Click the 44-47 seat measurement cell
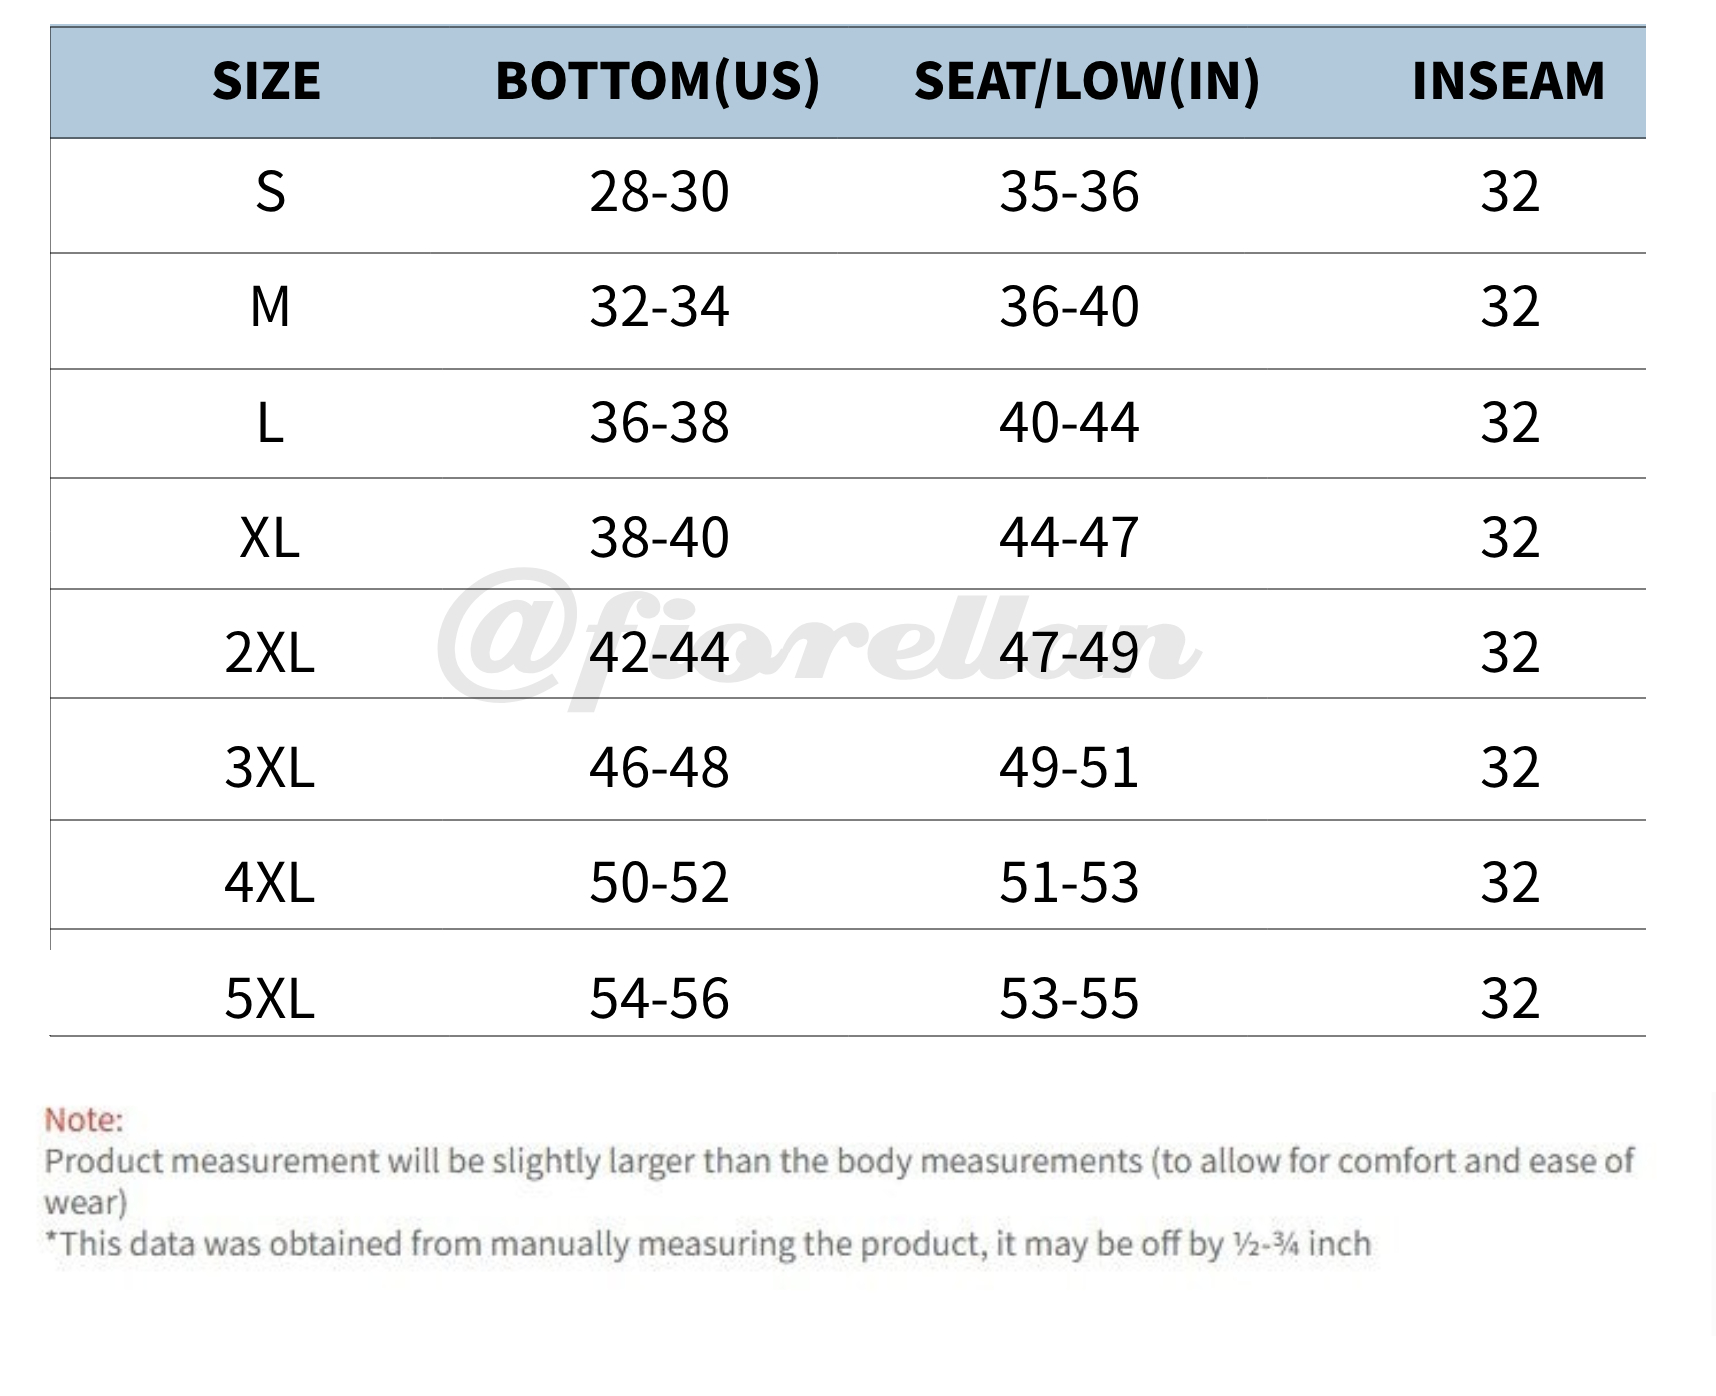 pos(1069,537)
